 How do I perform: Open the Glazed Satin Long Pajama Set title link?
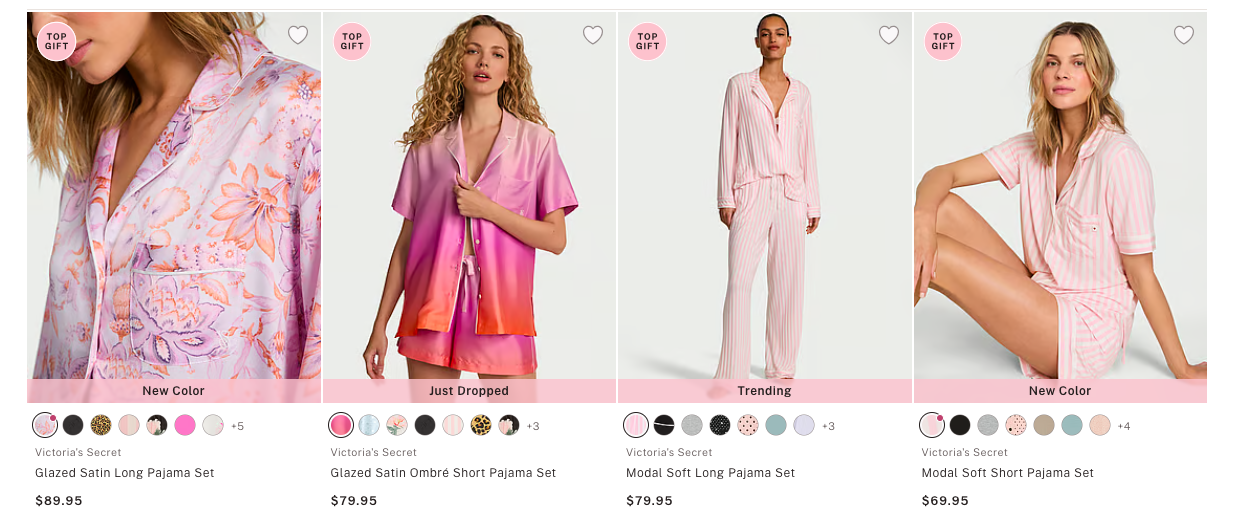coord(125,473)
